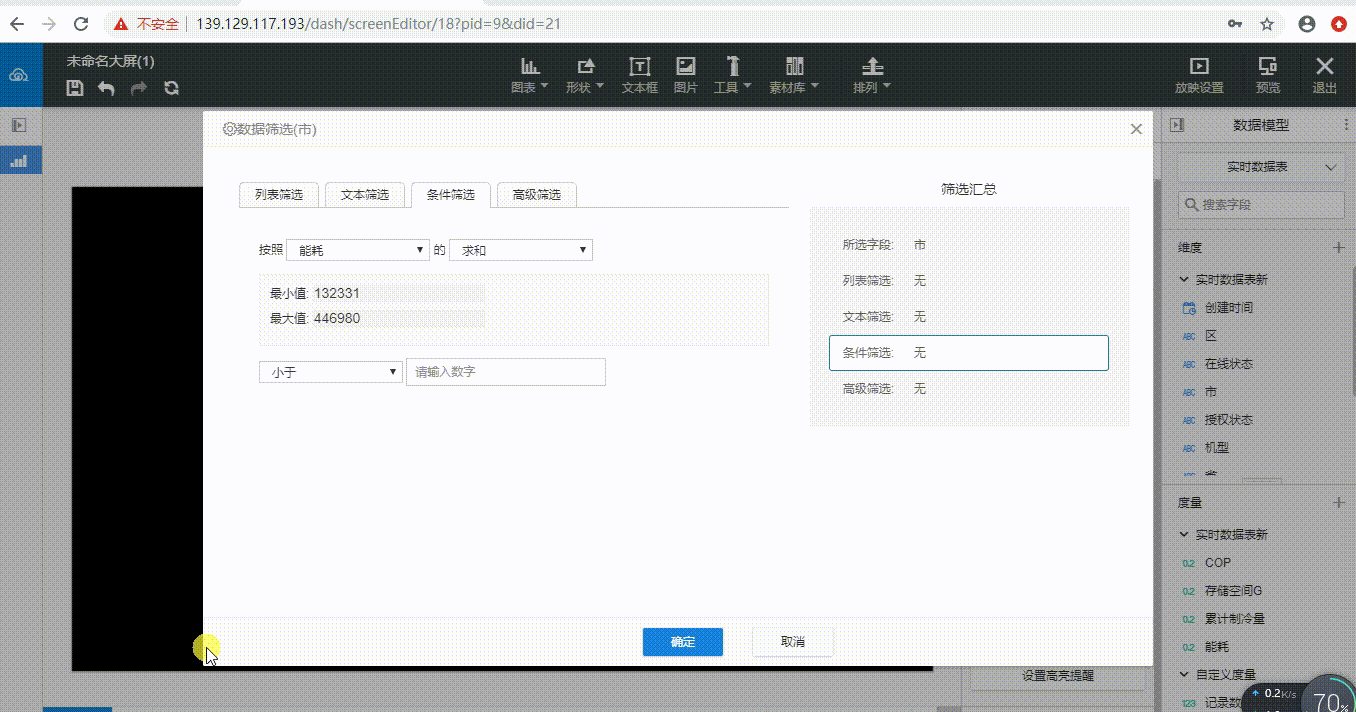
Task: Collapse the 自定义度量 group
Action: pos(1185,675)
